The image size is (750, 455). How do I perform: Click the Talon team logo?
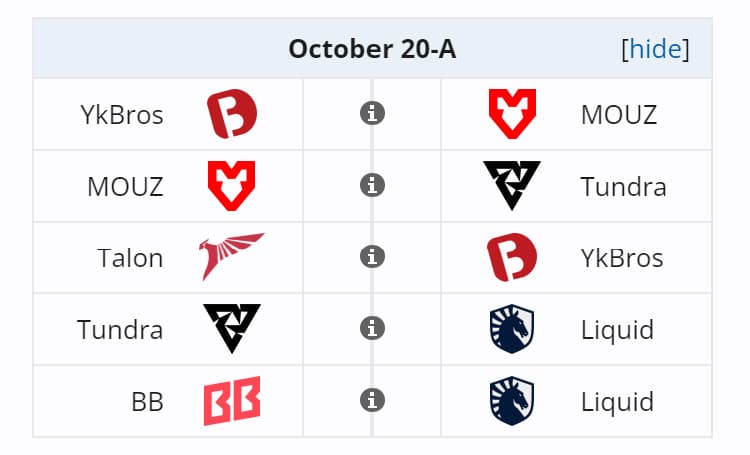[x=232, y=257]
